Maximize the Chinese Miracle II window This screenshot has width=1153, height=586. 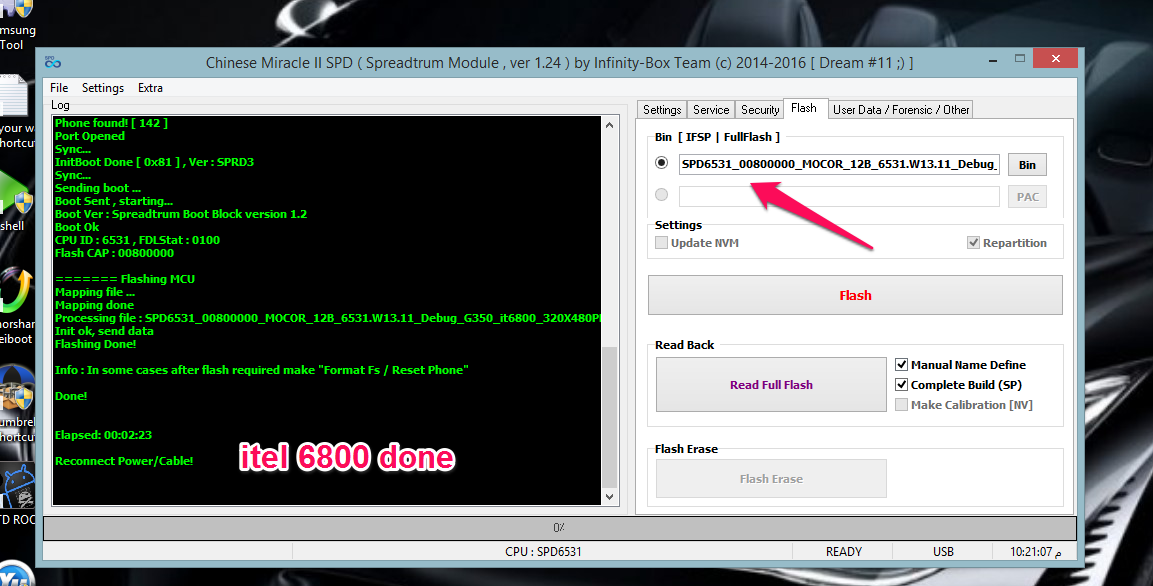pos(1020,59)
